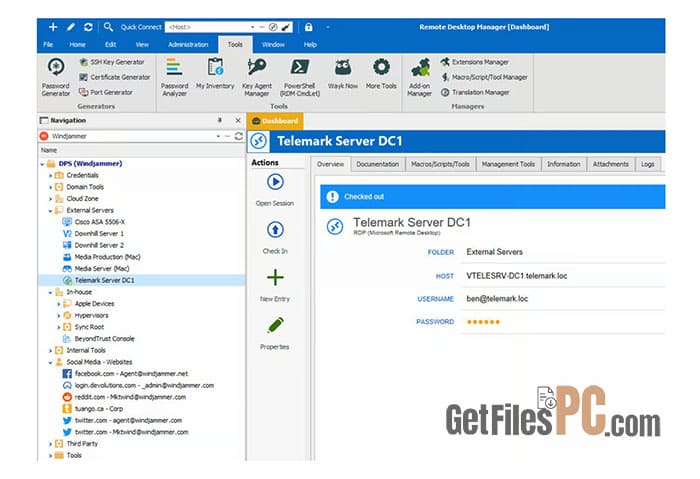Open the Administration ribbon tab
The image size is (700, 479).
(188, 45)
